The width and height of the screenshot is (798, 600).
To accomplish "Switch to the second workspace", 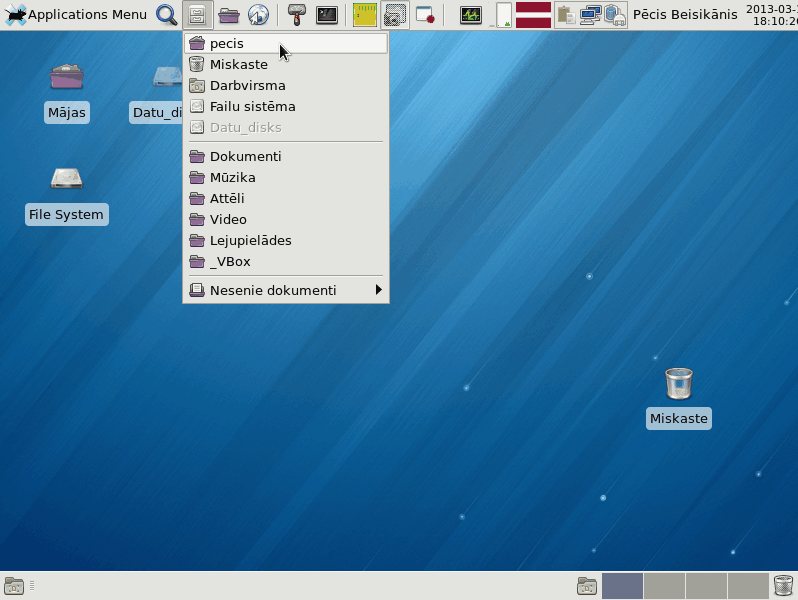I will click(x=664, y=586).
